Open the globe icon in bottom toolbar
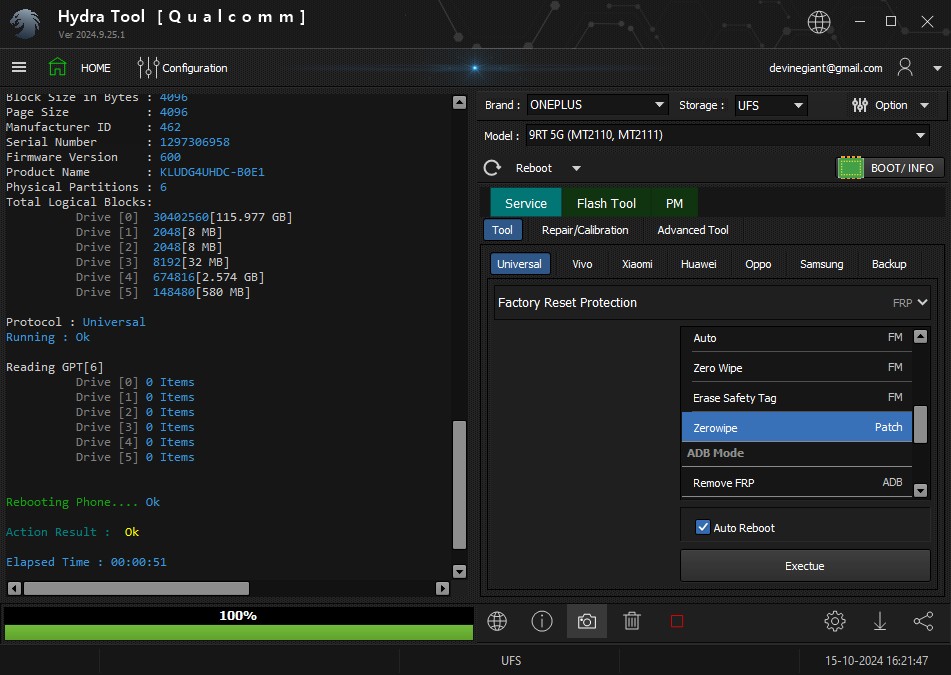 click(497, 621)
